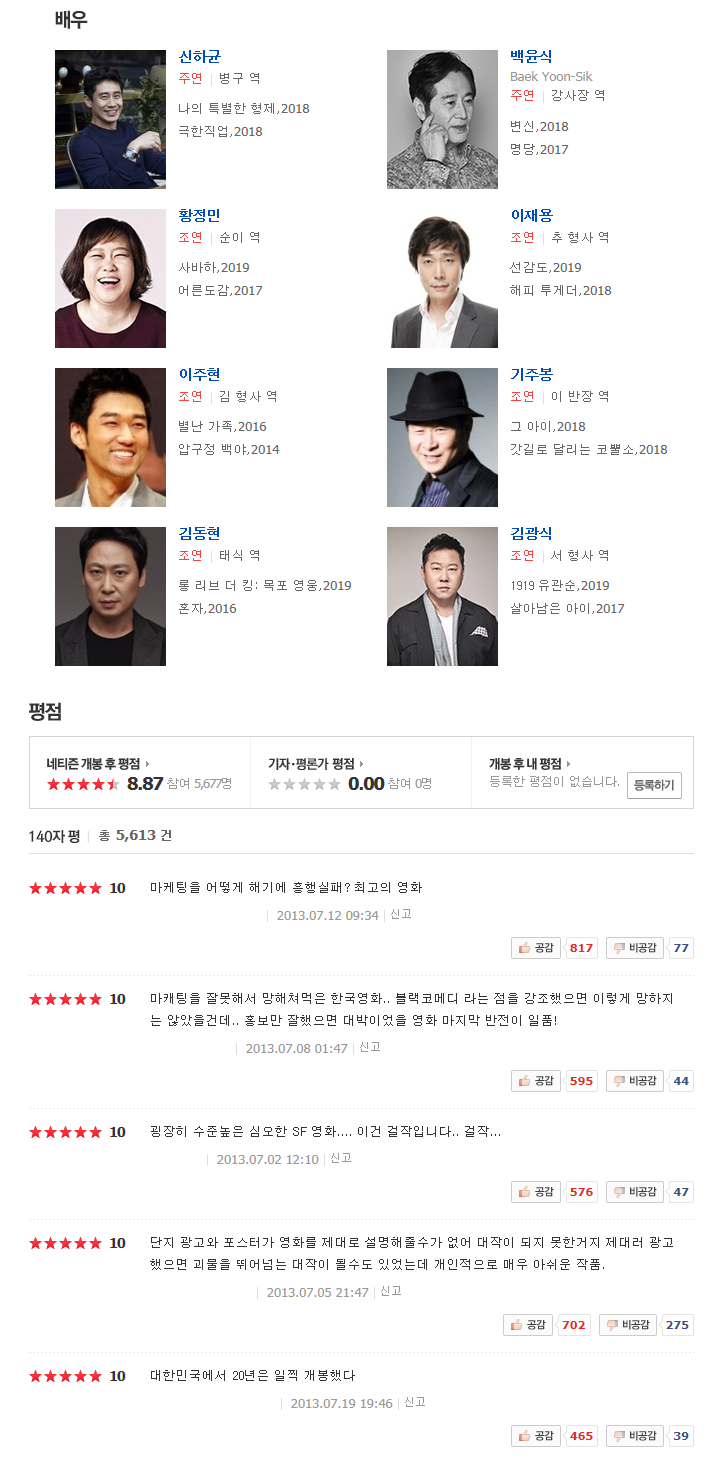
Task: Click thumbs-down 비공감 on first review
Action: (x=633, y=948)
